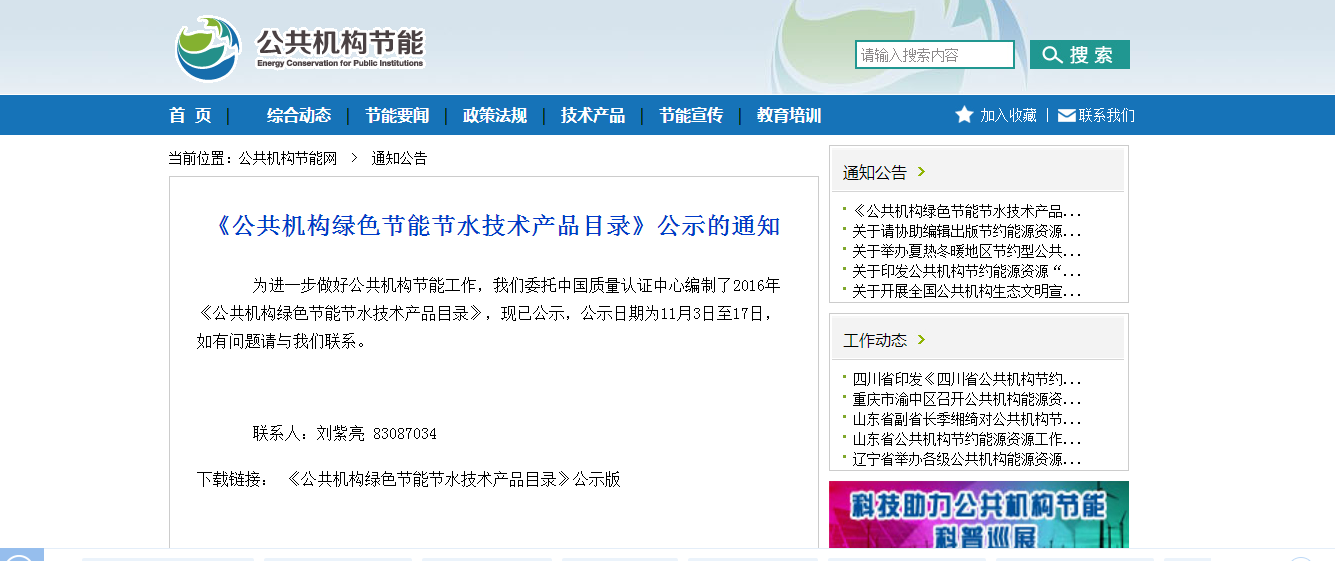
Task: Click the 公共机构节能 site logo
Action: coord(300,48)
